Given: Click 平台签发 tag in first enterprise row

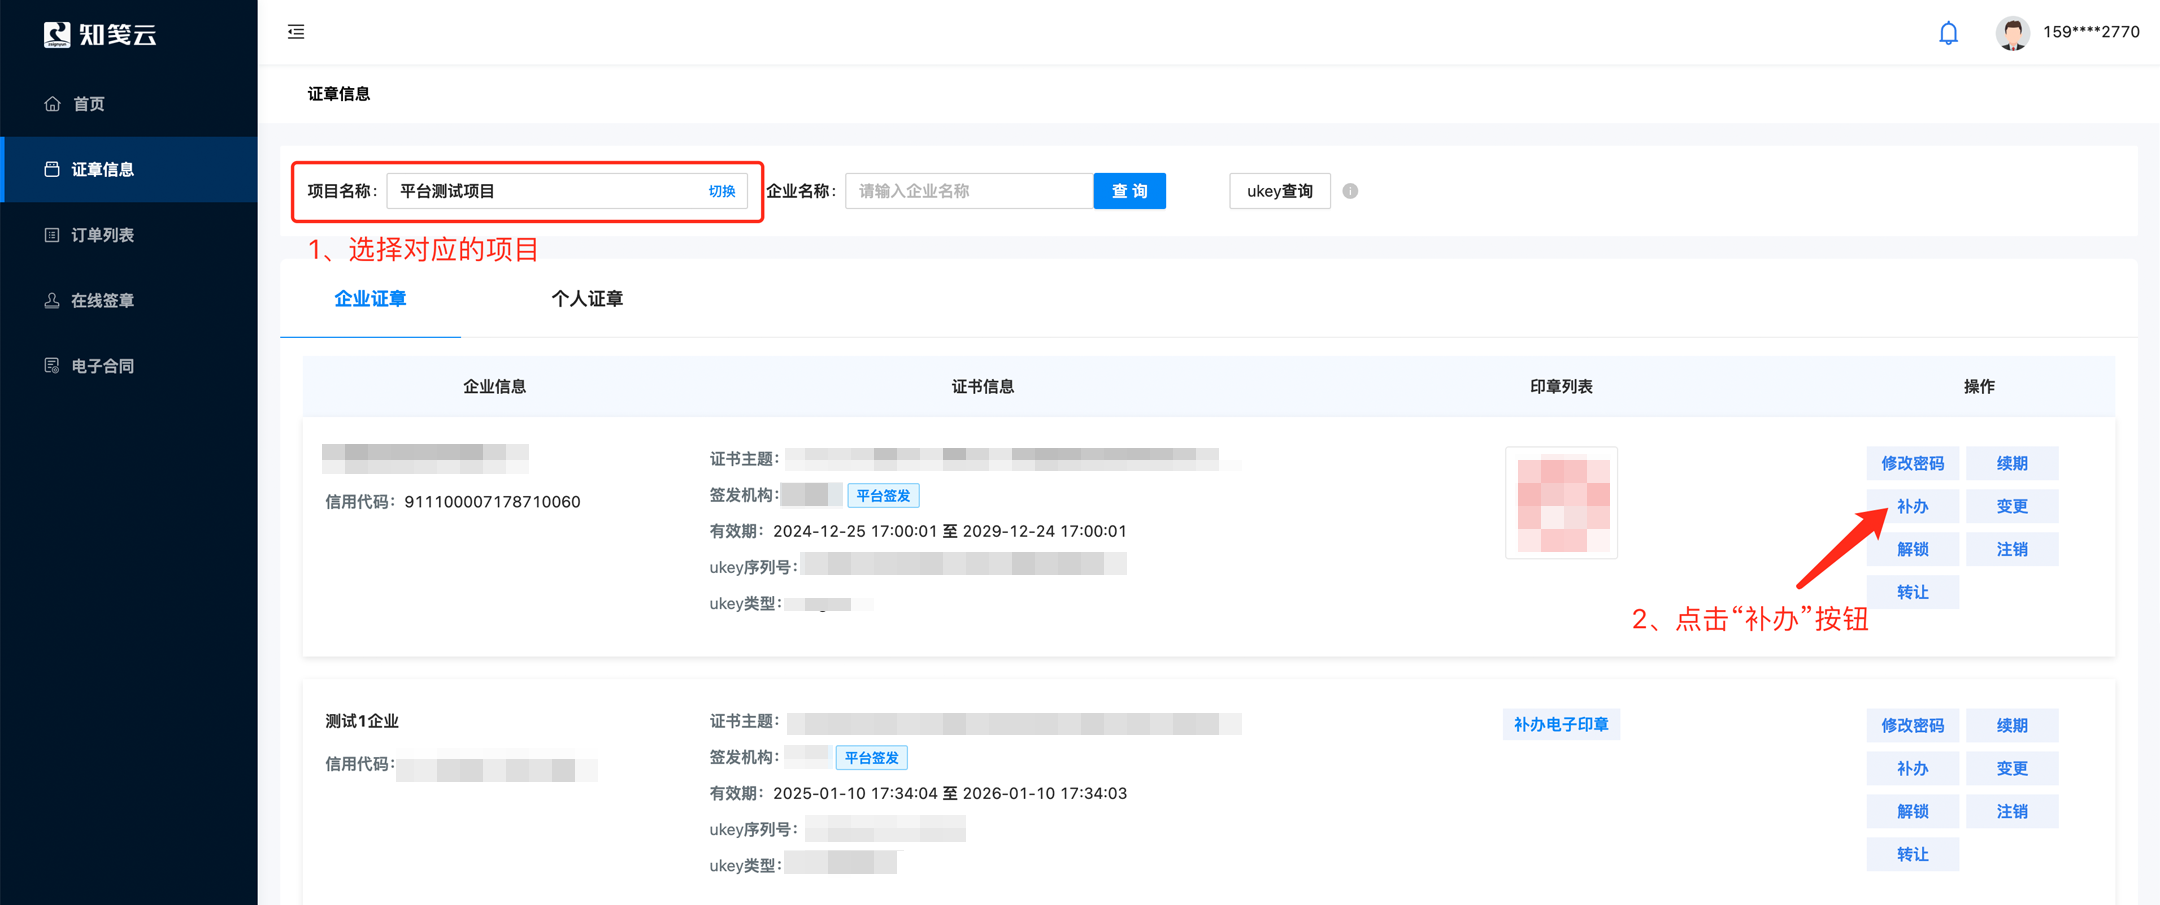Looking at the screenshot, I should coord(884,495).
